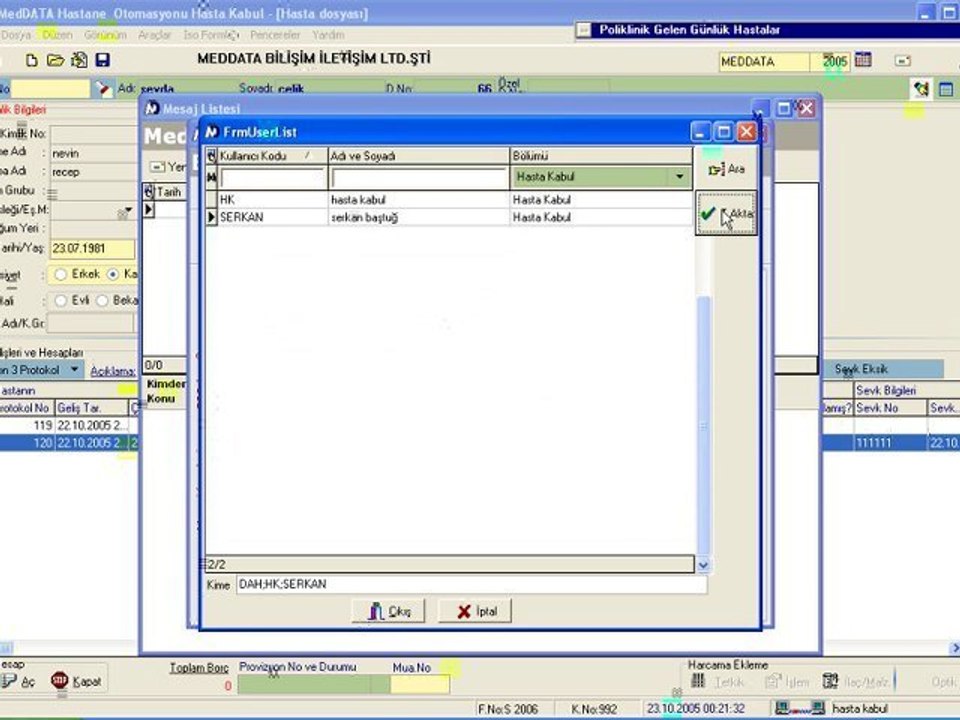Screen dimensions: 960x720
Task: Open the Dosya menu
Action: [x=16, y=35]
